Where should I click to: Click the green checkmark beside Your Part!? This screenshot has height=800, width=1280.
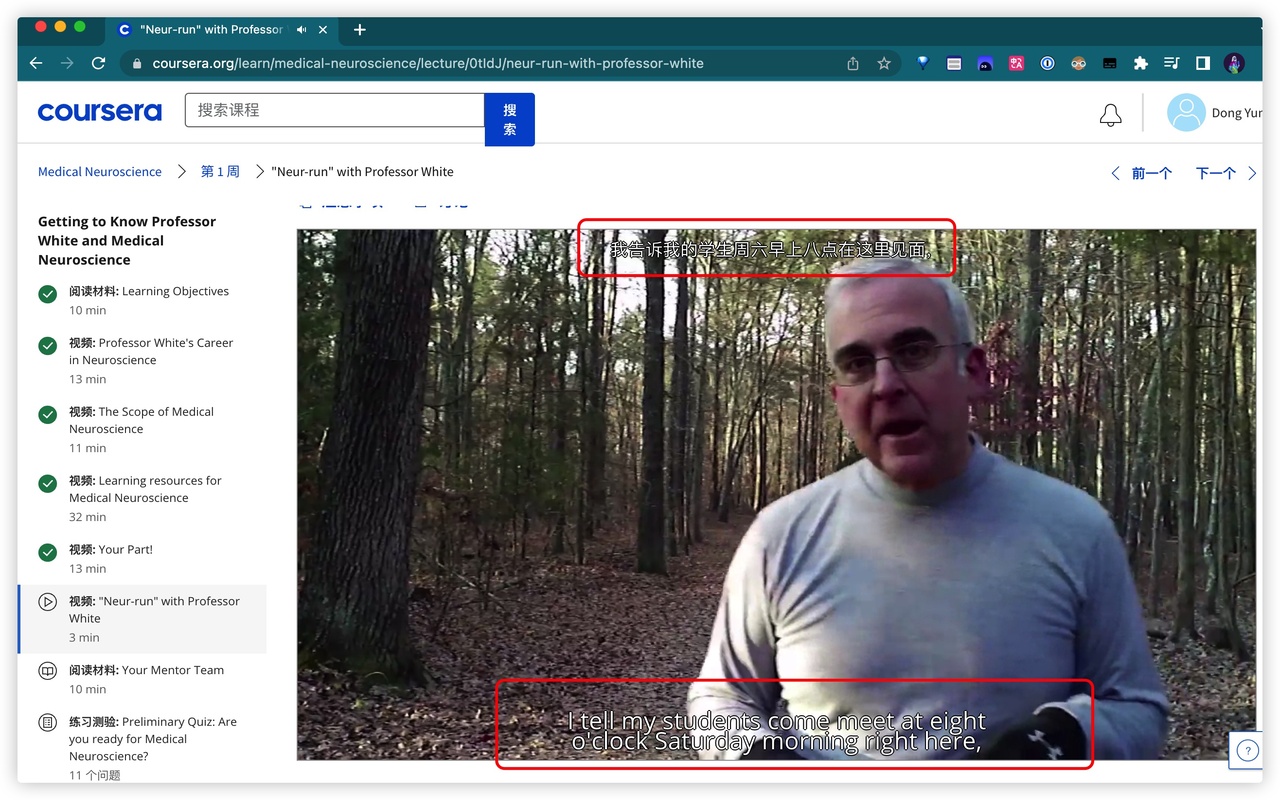tap(47, 552)
